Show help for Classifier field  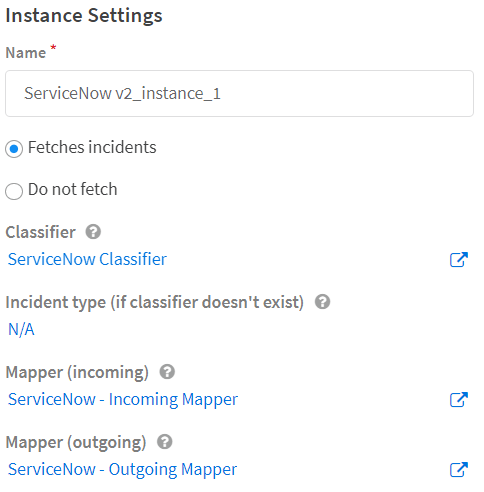[x=93, y=232]
